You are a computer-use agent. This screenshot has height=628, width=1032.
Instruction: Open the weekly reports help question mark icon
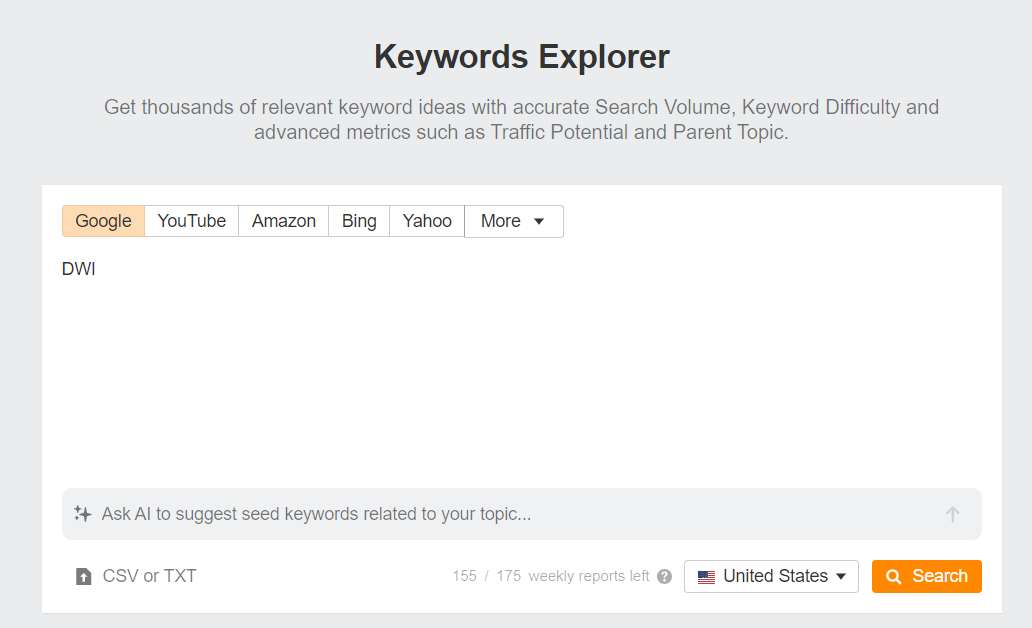665,577
